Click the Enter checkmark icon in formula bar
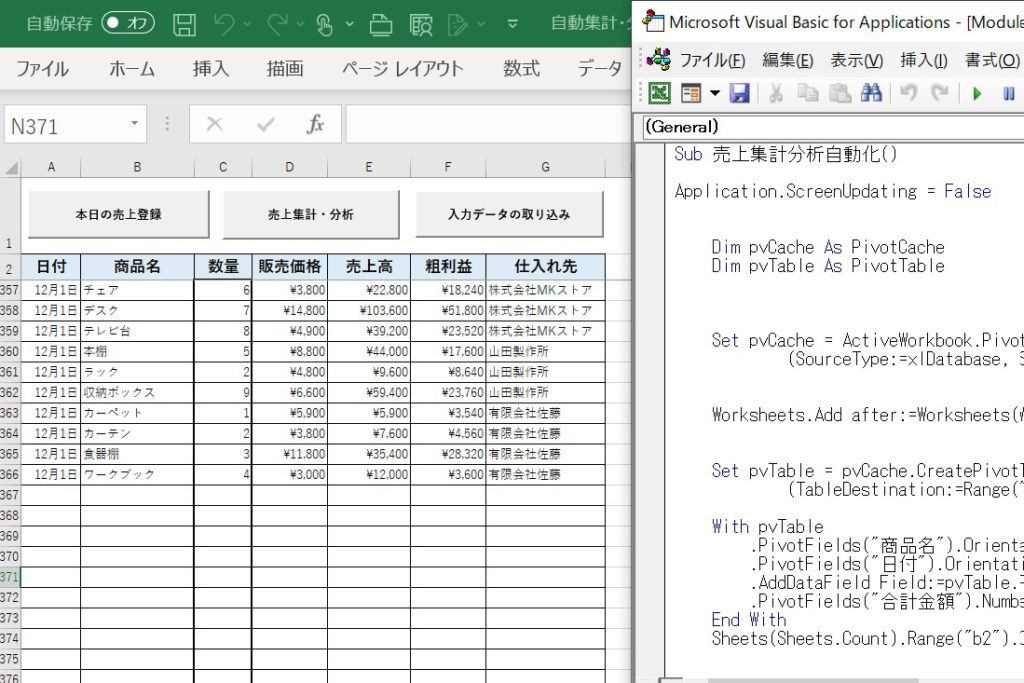This screenshot has width=1024, height=683. (266, 123)
